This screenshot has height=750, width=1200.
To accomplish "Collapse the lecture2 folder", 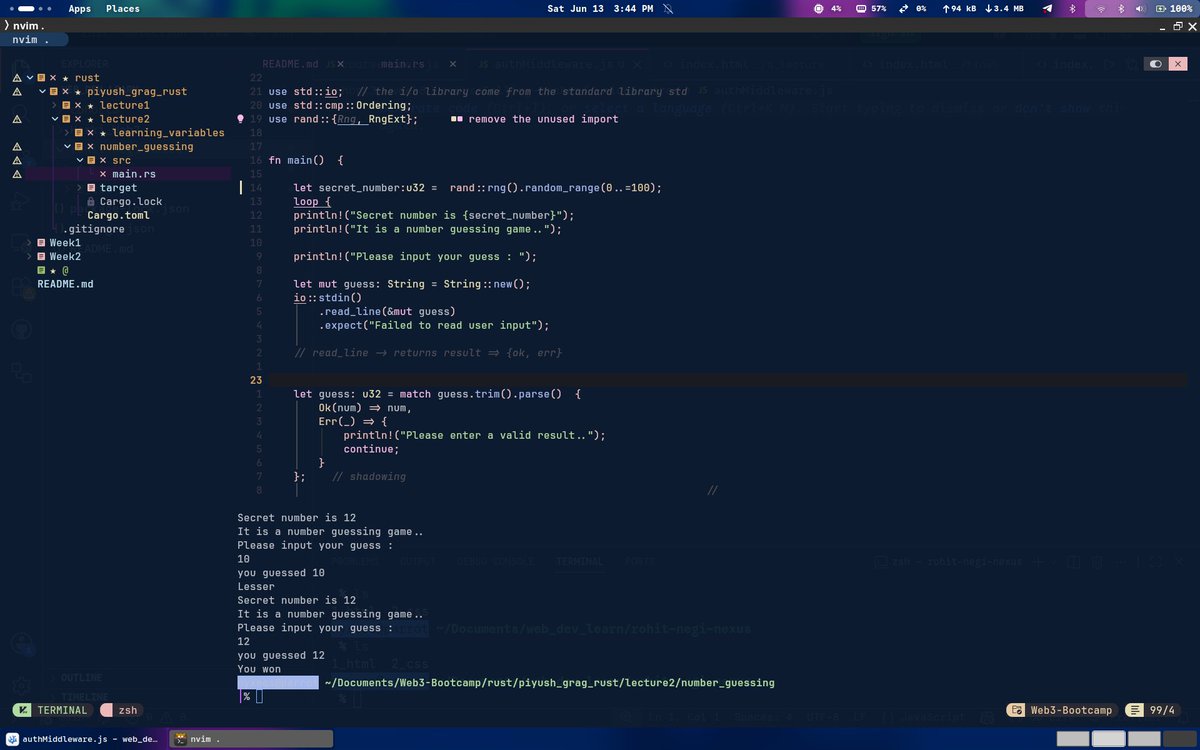I will click(54, 119).
